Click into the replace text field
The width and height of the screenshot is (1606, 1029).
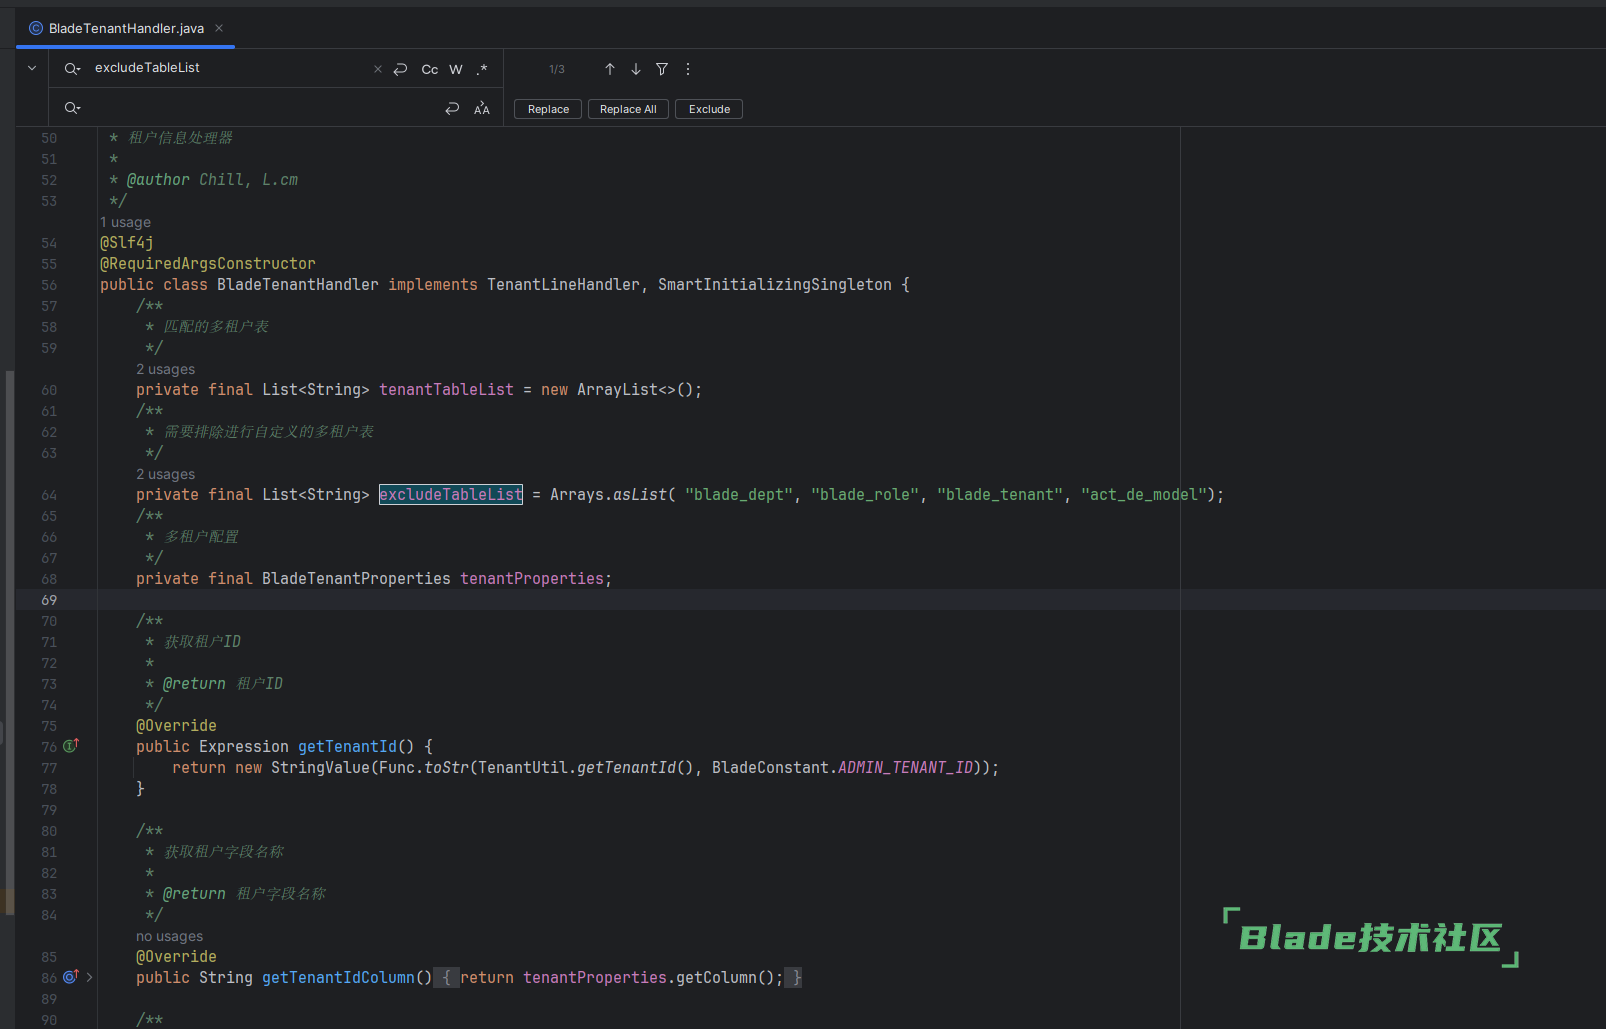point(260,108)
